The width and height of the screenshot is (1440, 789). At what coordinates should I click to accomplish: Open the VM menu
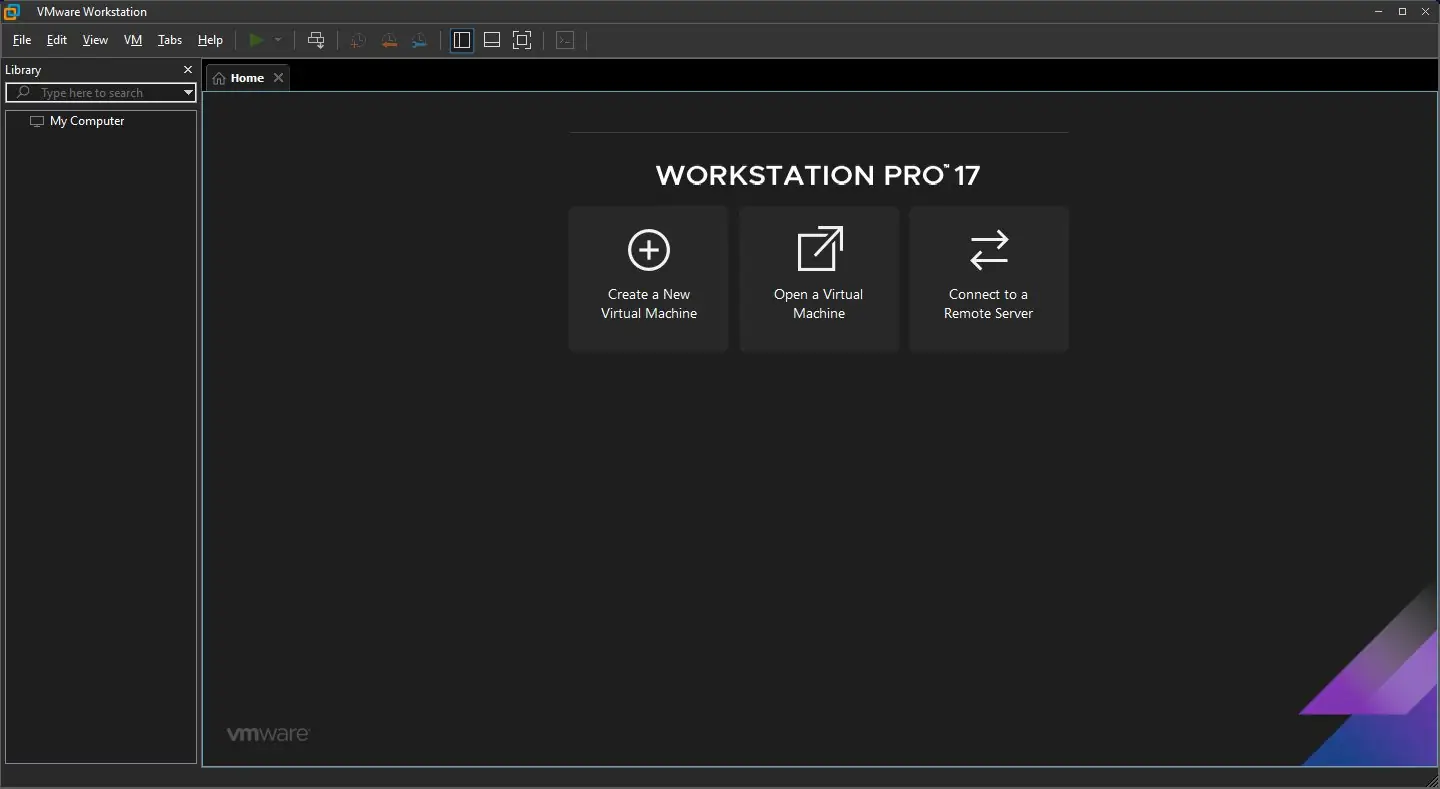pyautogui.click(x=133, y=40)
